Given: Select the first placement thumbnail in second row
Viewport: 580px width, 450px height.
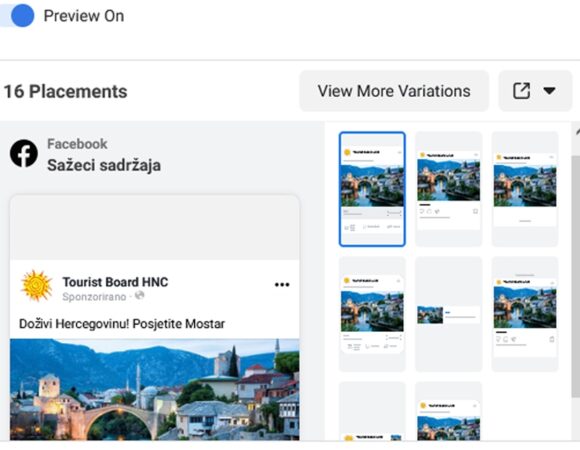Looking at the screenshot, I should coord(372,314).
